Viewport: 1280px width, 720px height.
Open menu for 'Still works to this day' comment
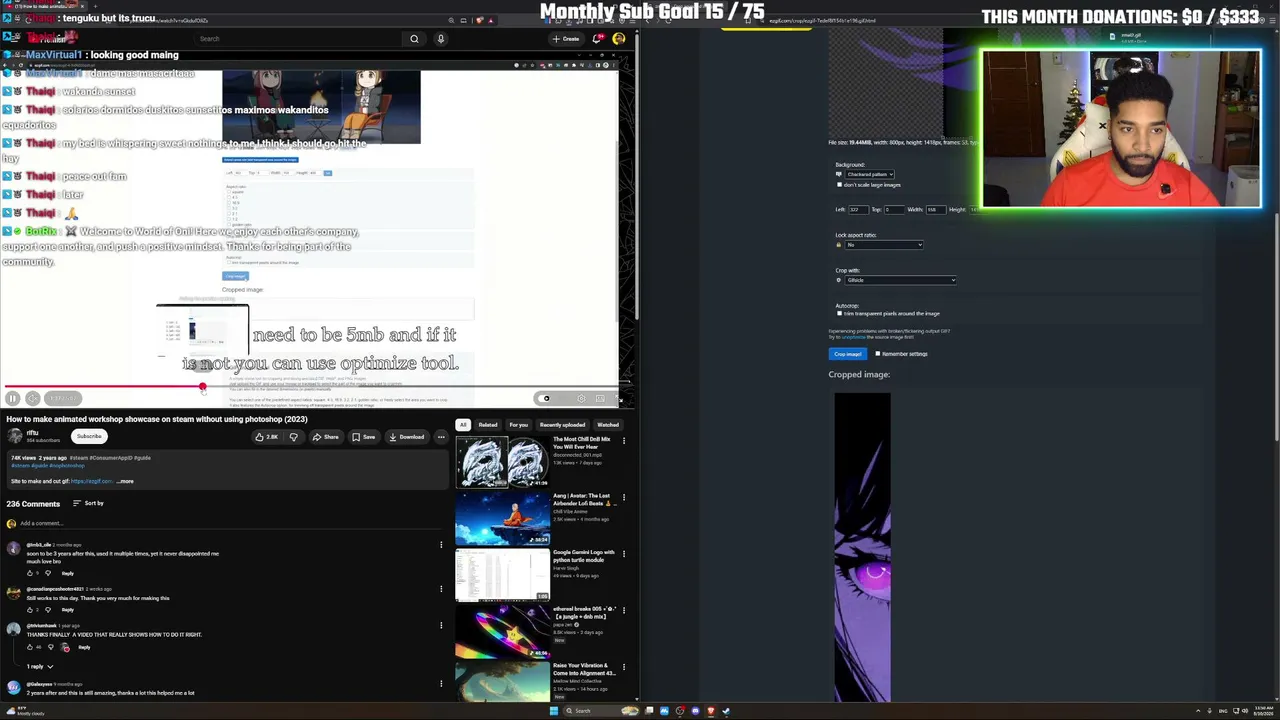pos(441,590)
